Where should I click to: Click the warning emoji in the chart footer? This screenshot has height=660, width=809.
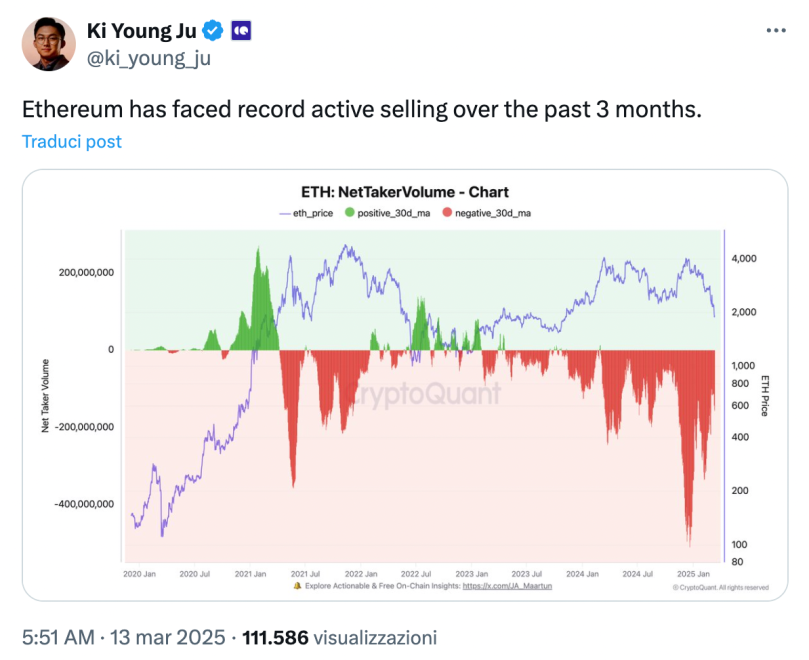click(x=295, y=587)
